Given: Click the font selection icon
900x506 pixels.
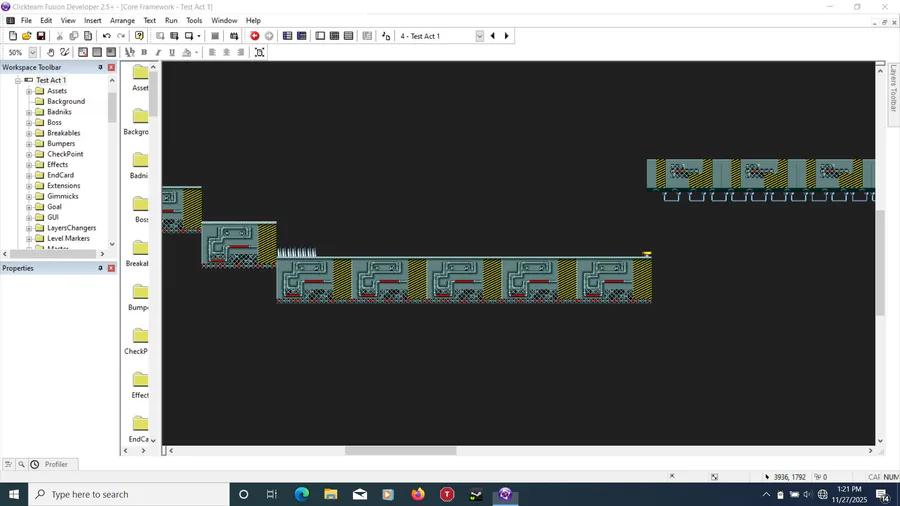Looking at the screenshot, I should point(130,52).
